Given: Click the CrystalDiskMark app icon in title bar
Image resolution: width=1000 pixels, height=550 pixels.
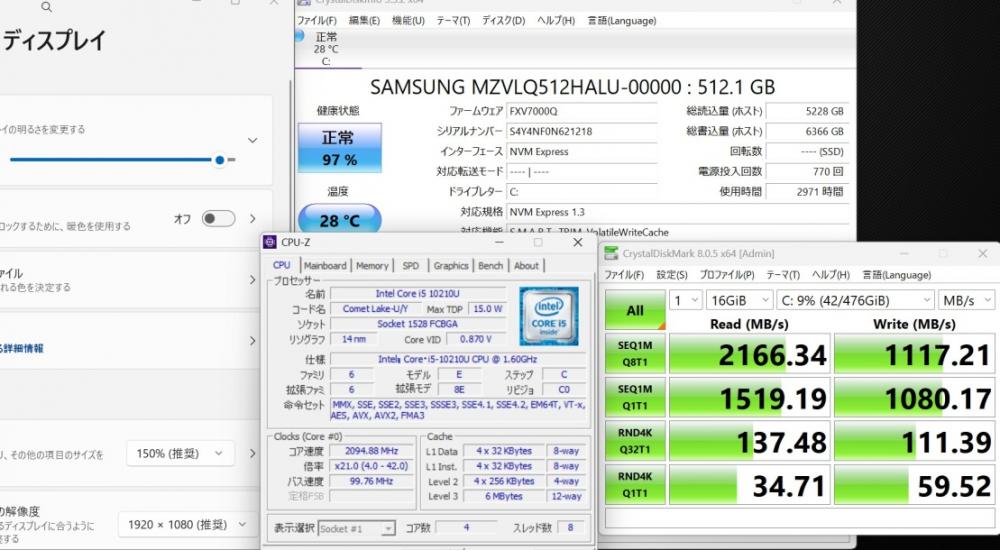Looking at the screenshot, I should point(611,253).
